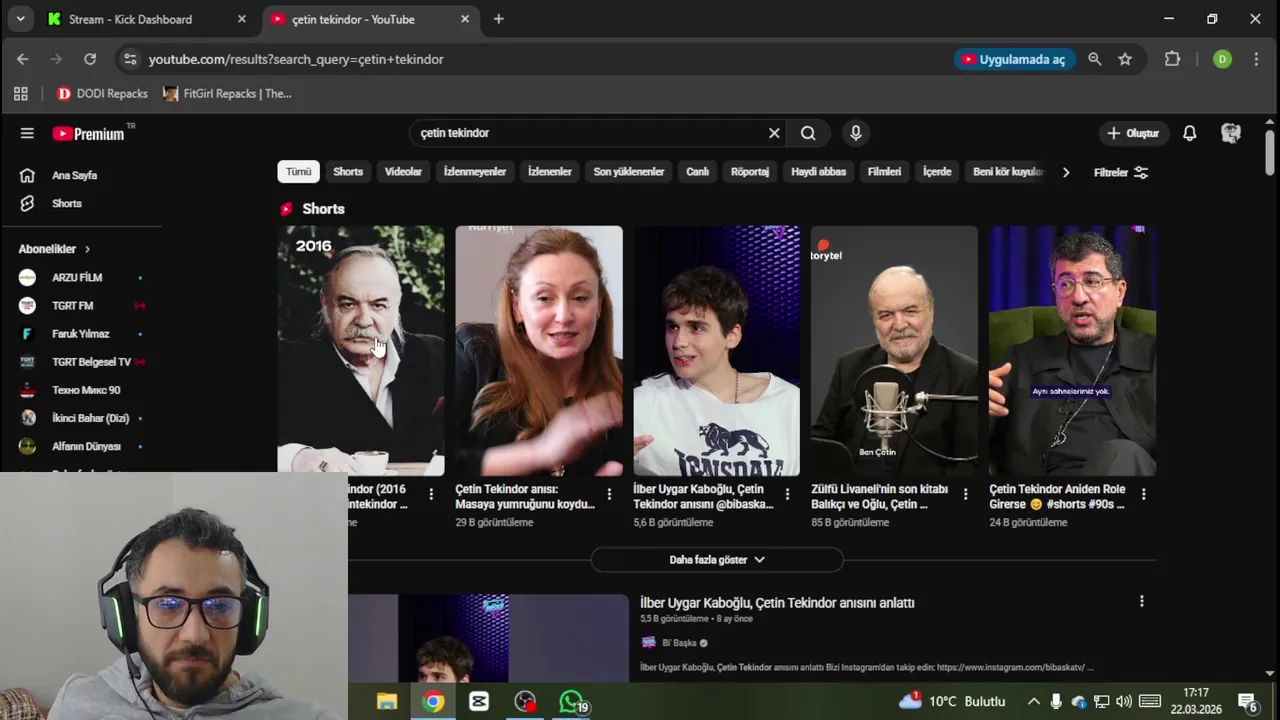Select the Röportaj filter chip

coord(750,172)
